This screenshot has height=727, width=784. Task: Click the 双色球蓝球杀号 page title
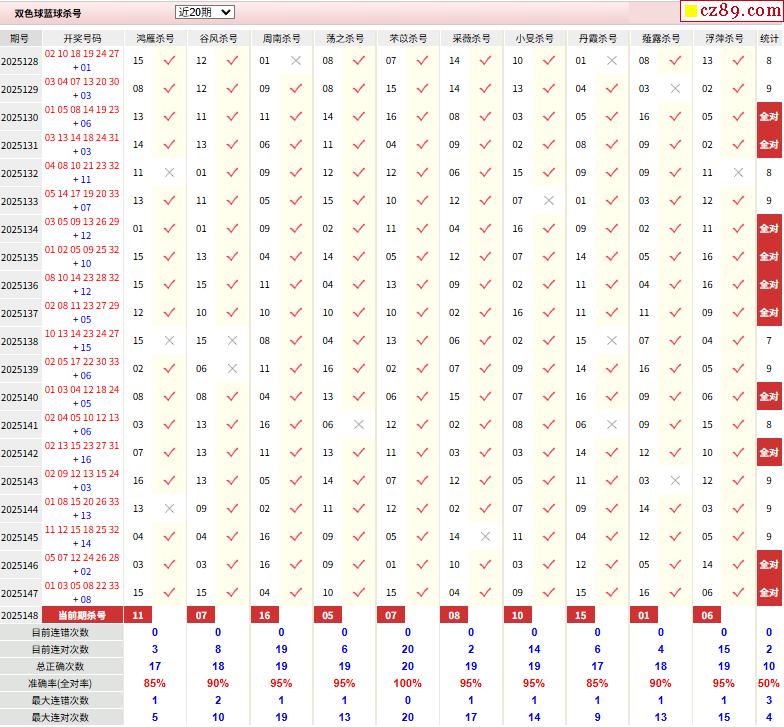coord(49,13)
